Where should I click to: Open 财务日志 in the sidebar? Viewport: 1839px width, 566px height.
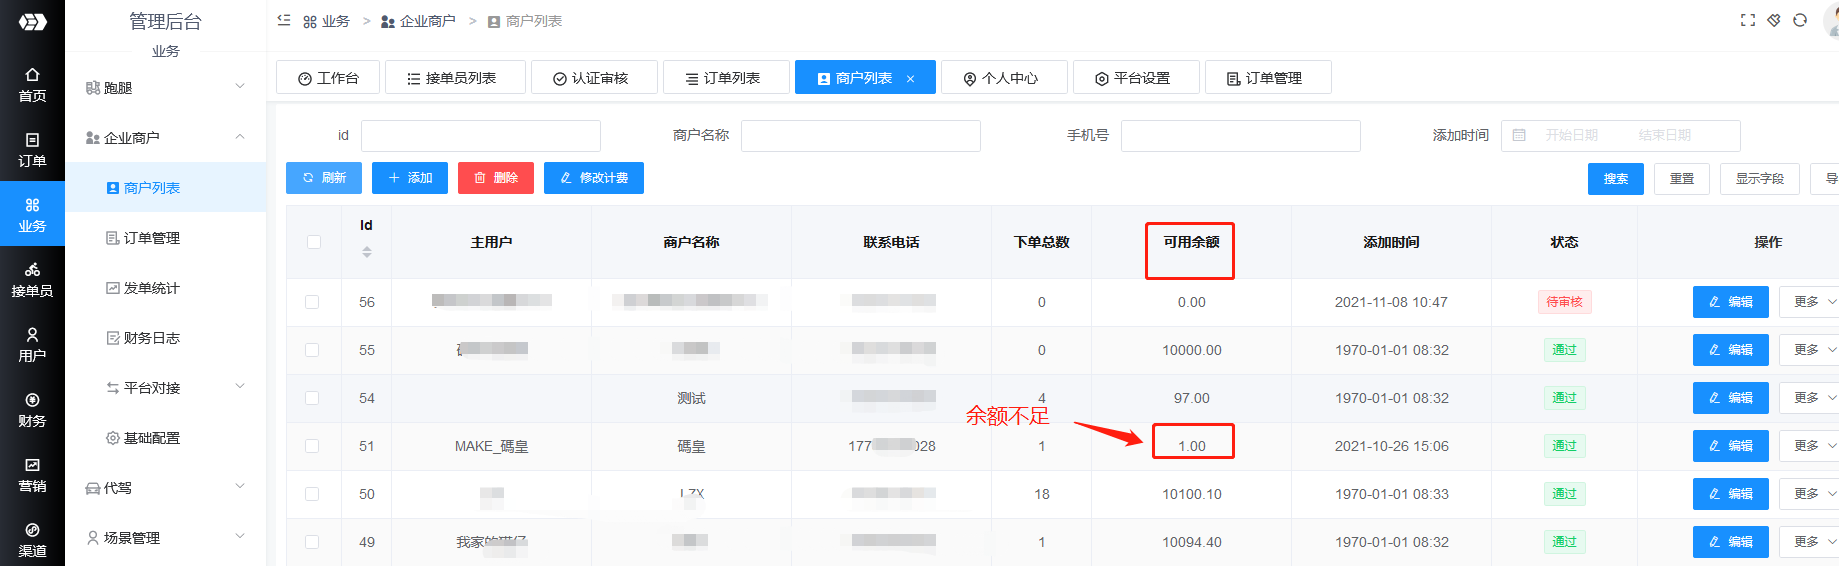(166, 338)
